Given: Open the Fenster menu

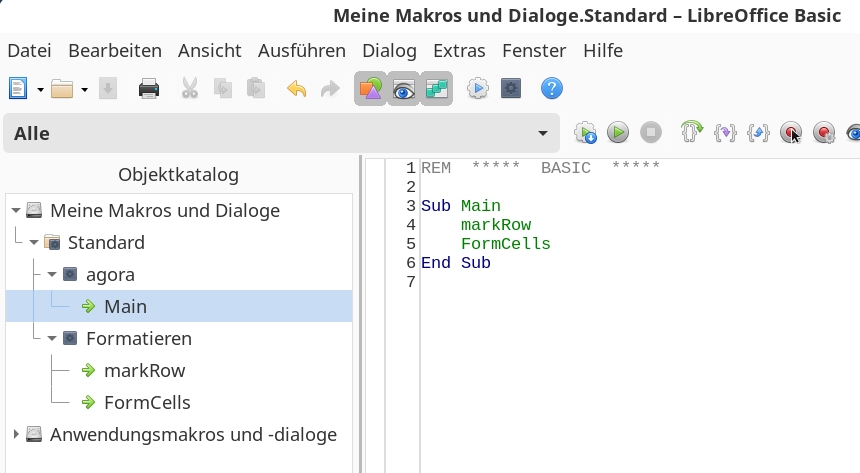Looking at the screenshot, I should click(534, 50).
